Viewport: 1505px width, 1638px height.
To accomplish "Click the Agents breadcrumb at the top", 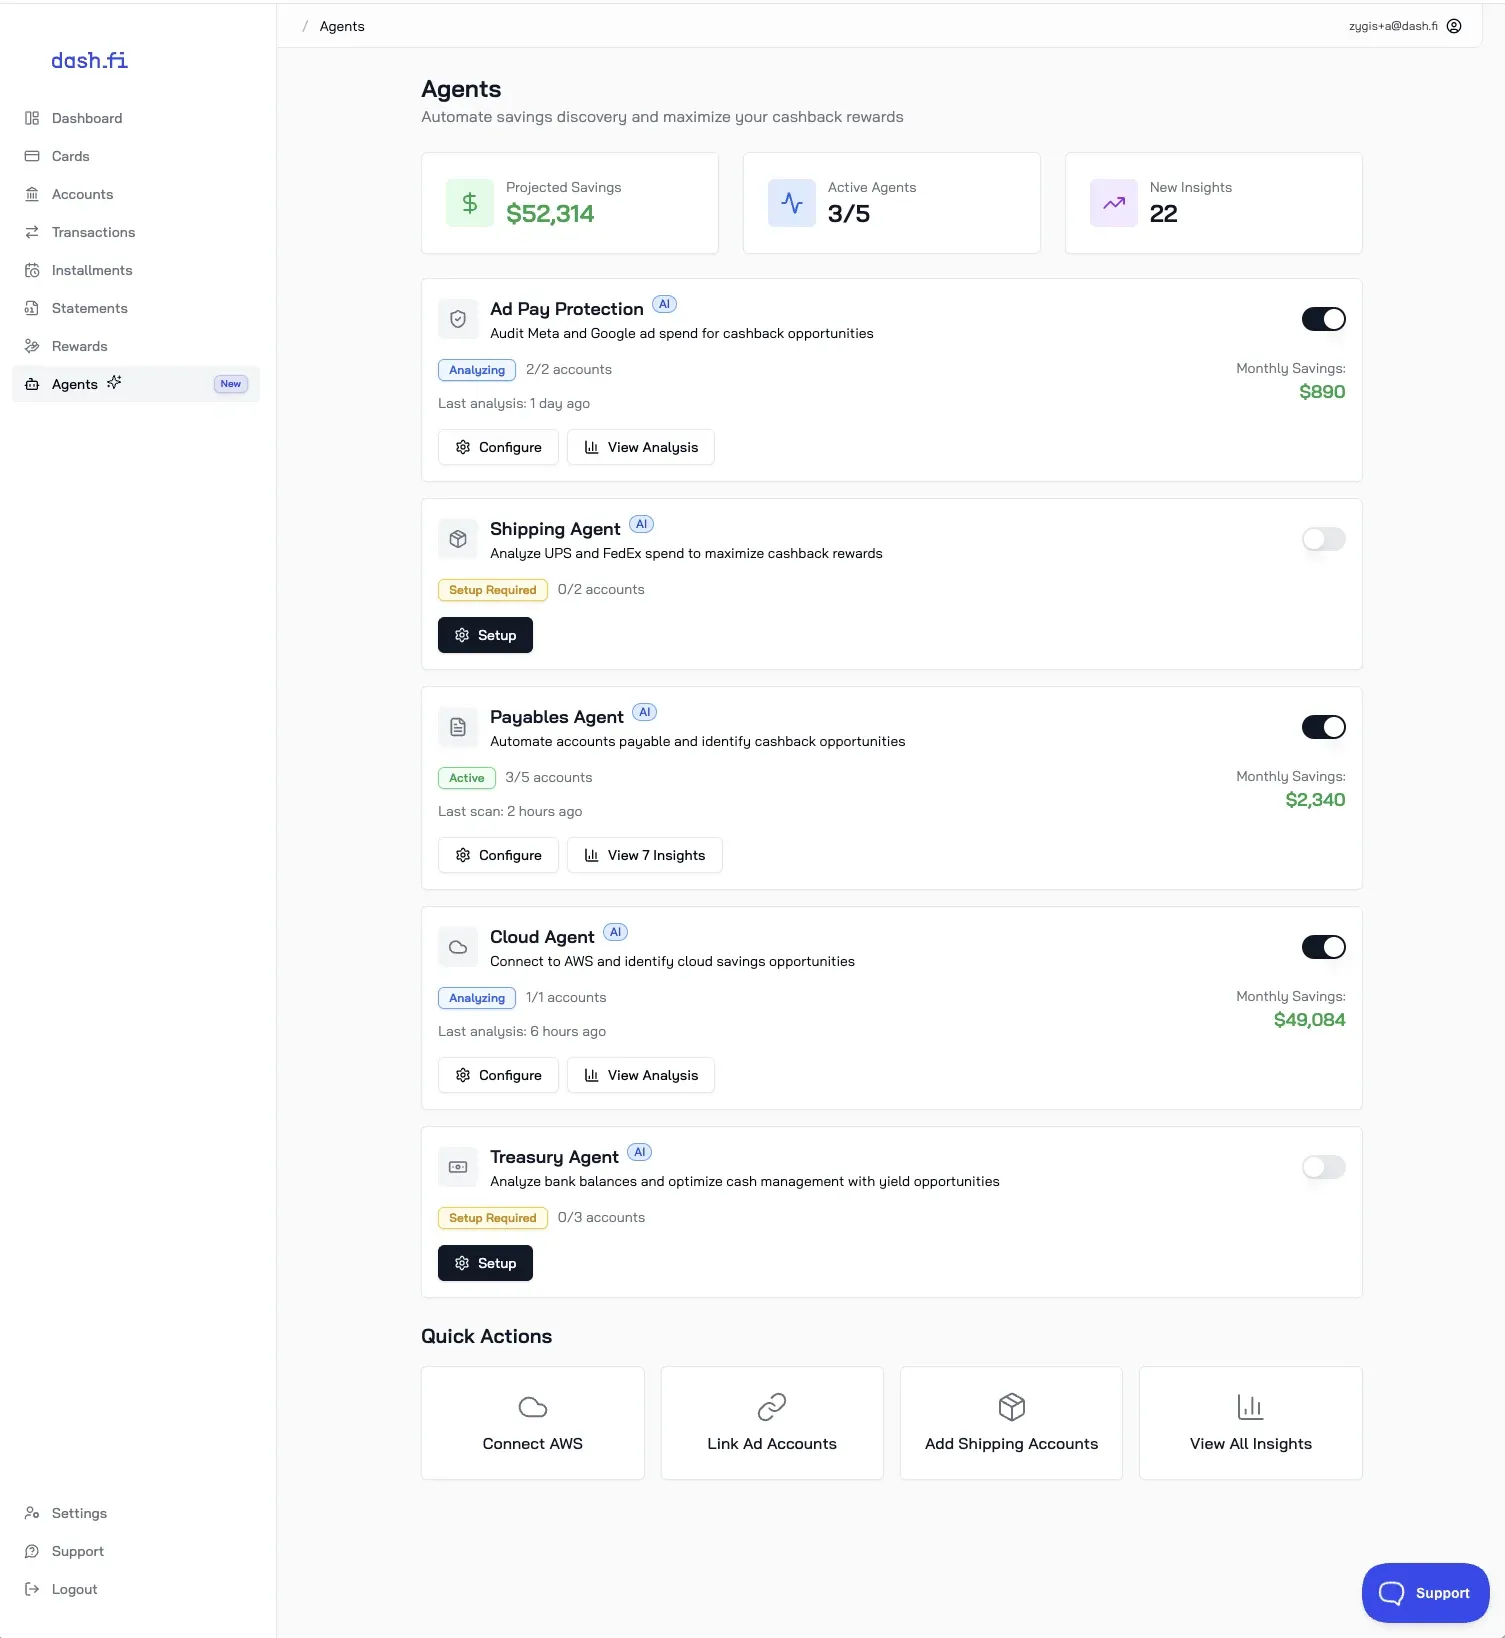I will pyautogui.click(x=342, y=26).
